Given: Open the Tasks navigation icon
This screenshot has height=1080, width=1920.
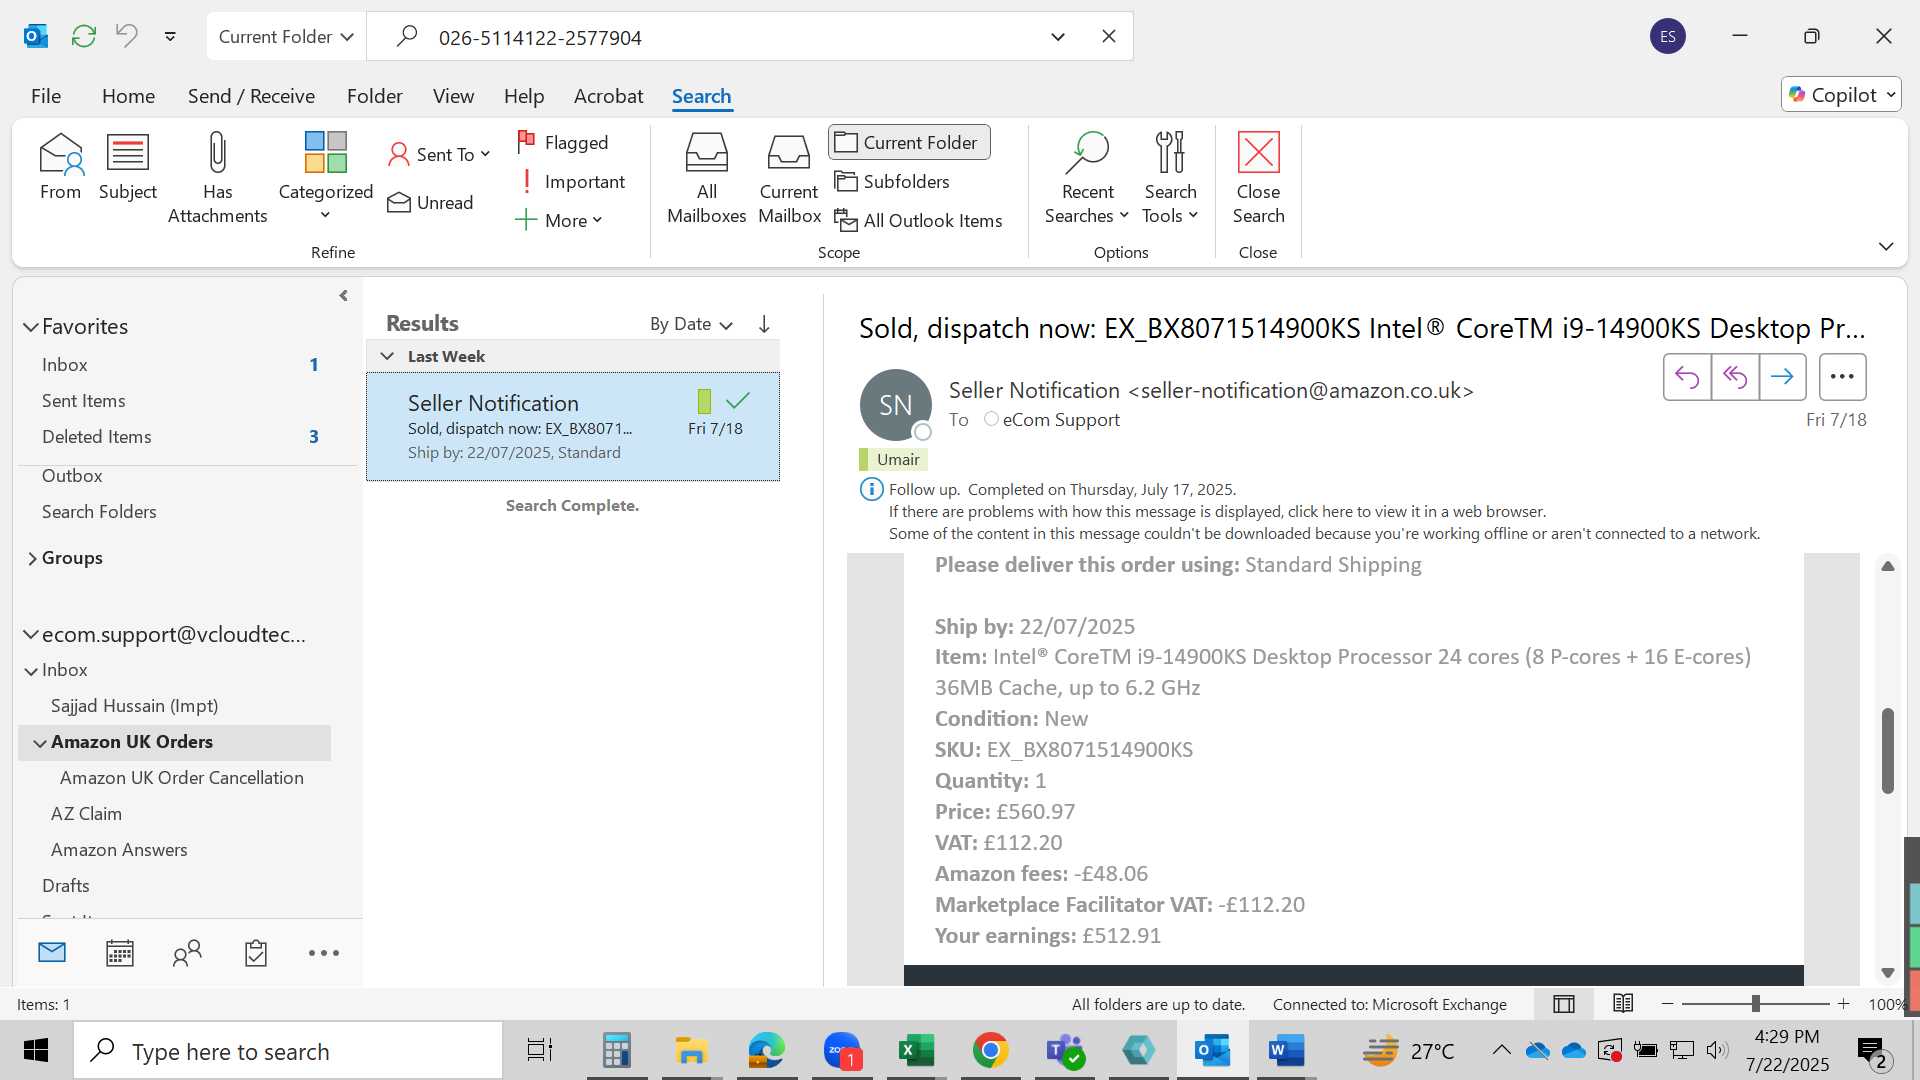Looking at the screenshot, I should [256, 953].
